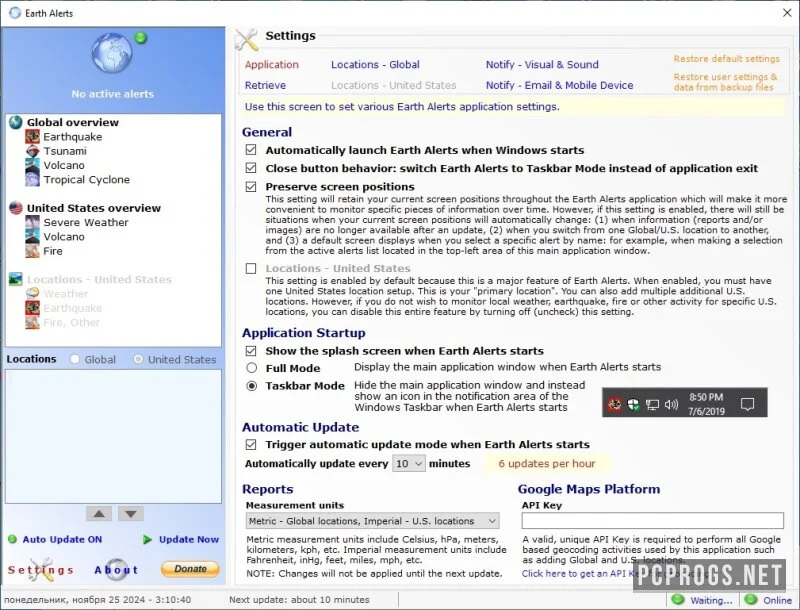Click the Auto Update ON label
The image size is (800, 610).
62,539
